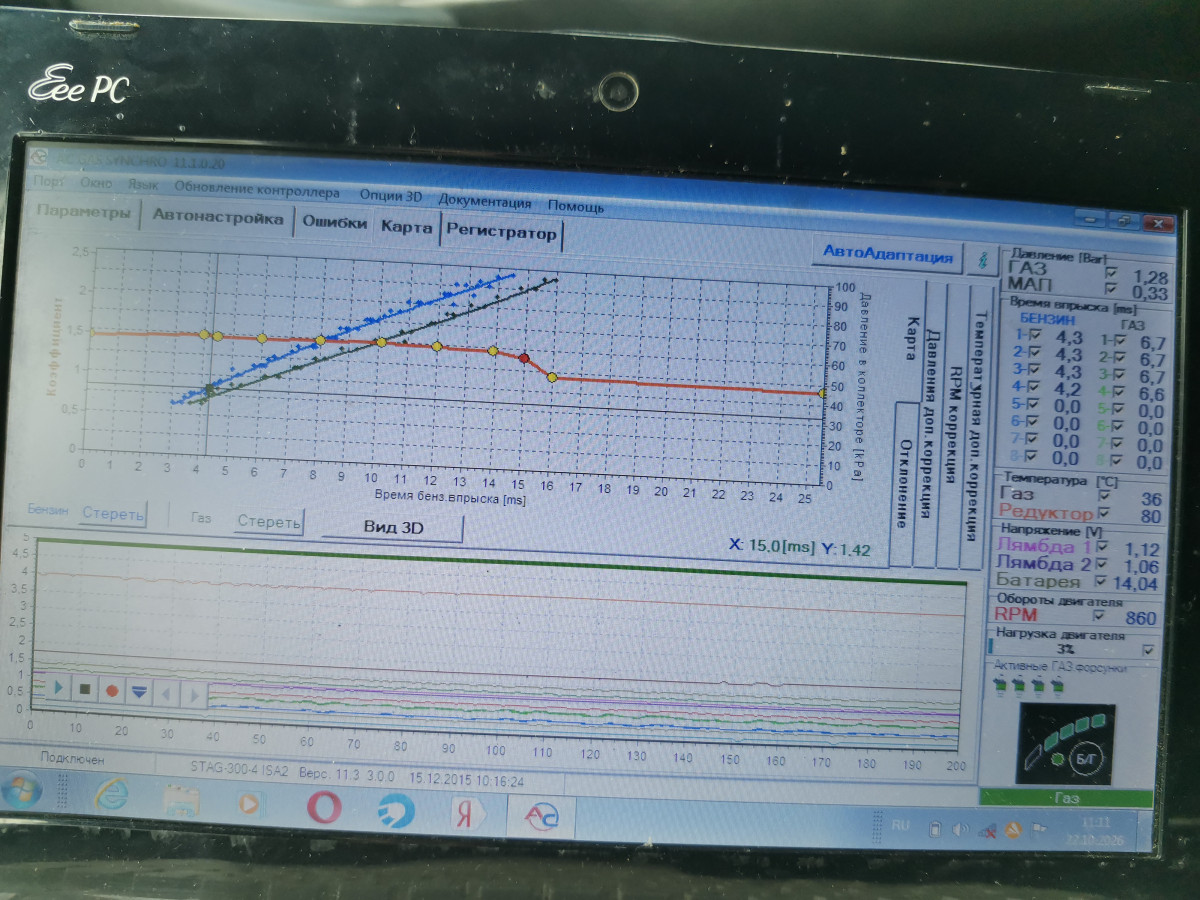Image resolution: width=1200 pixels, height=900 pixels.
Task: Open the Windows Start menu
Action: coord(20,791)
